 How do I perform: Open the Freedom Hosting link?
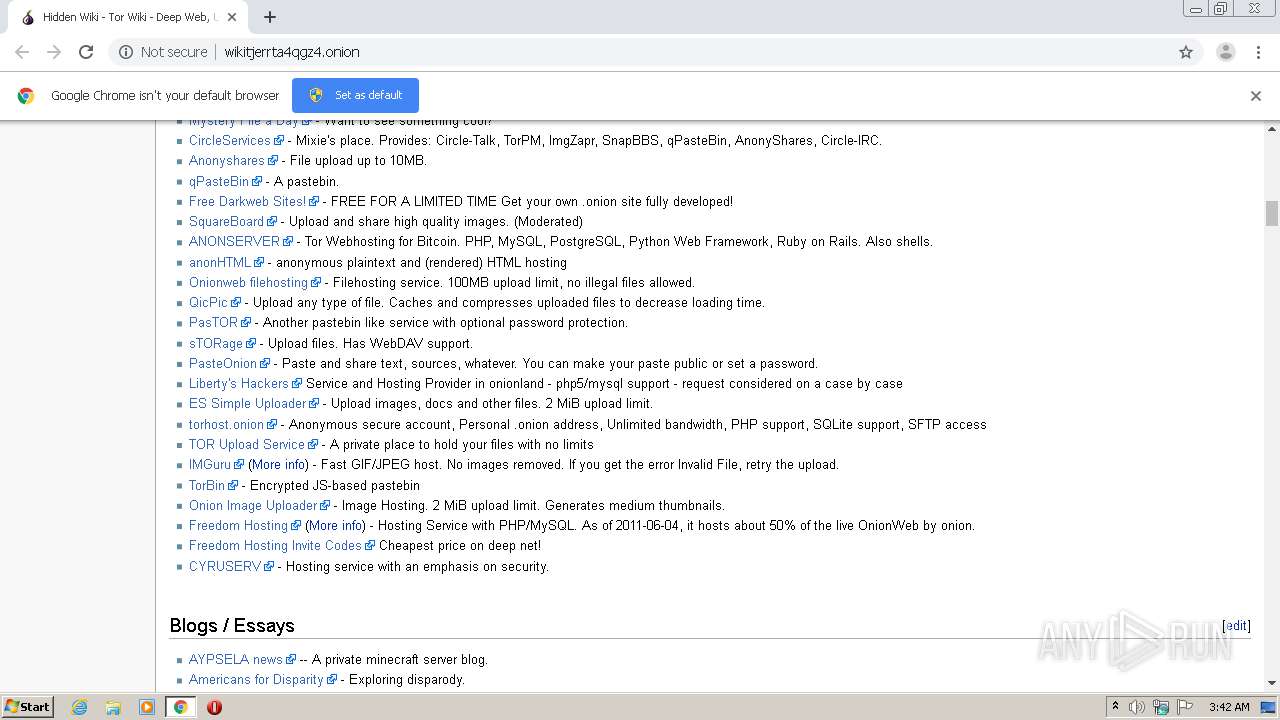238,526
